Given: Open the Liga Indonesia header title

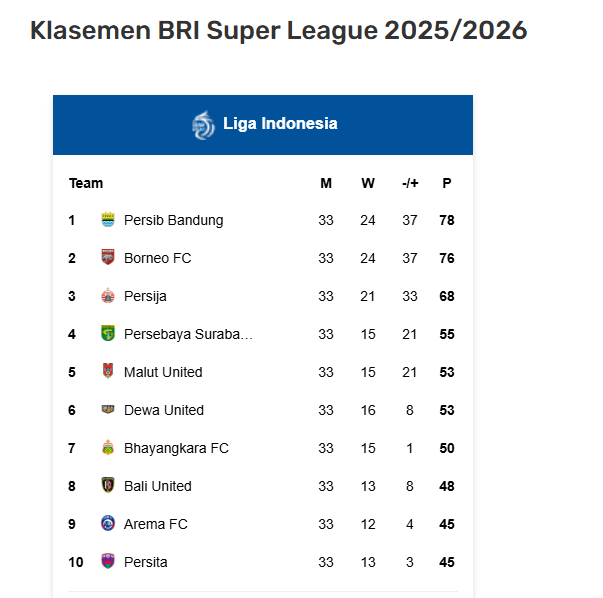Looking at the screenshot, I should tap(280, 124).
